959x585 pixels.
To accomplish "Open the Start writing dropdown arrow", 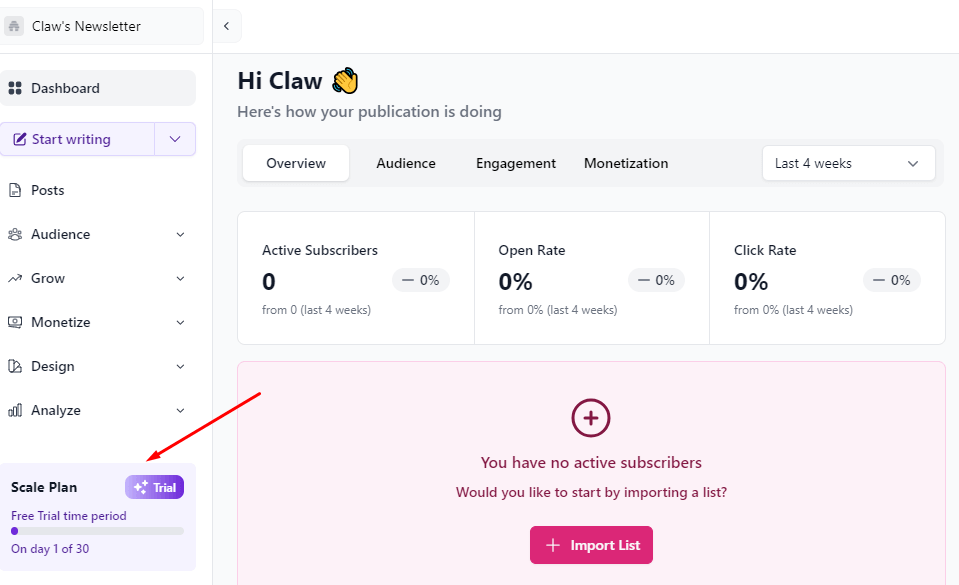I will pos(175,139).
